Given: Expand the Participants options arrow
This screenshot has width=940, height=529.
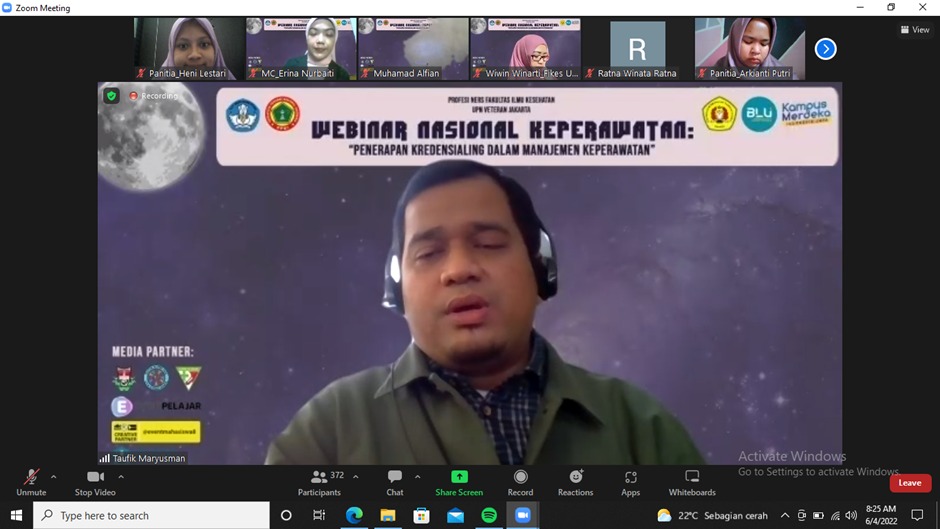Looking at the screenshot, I should pyautogui.click(x=356, y=476).
